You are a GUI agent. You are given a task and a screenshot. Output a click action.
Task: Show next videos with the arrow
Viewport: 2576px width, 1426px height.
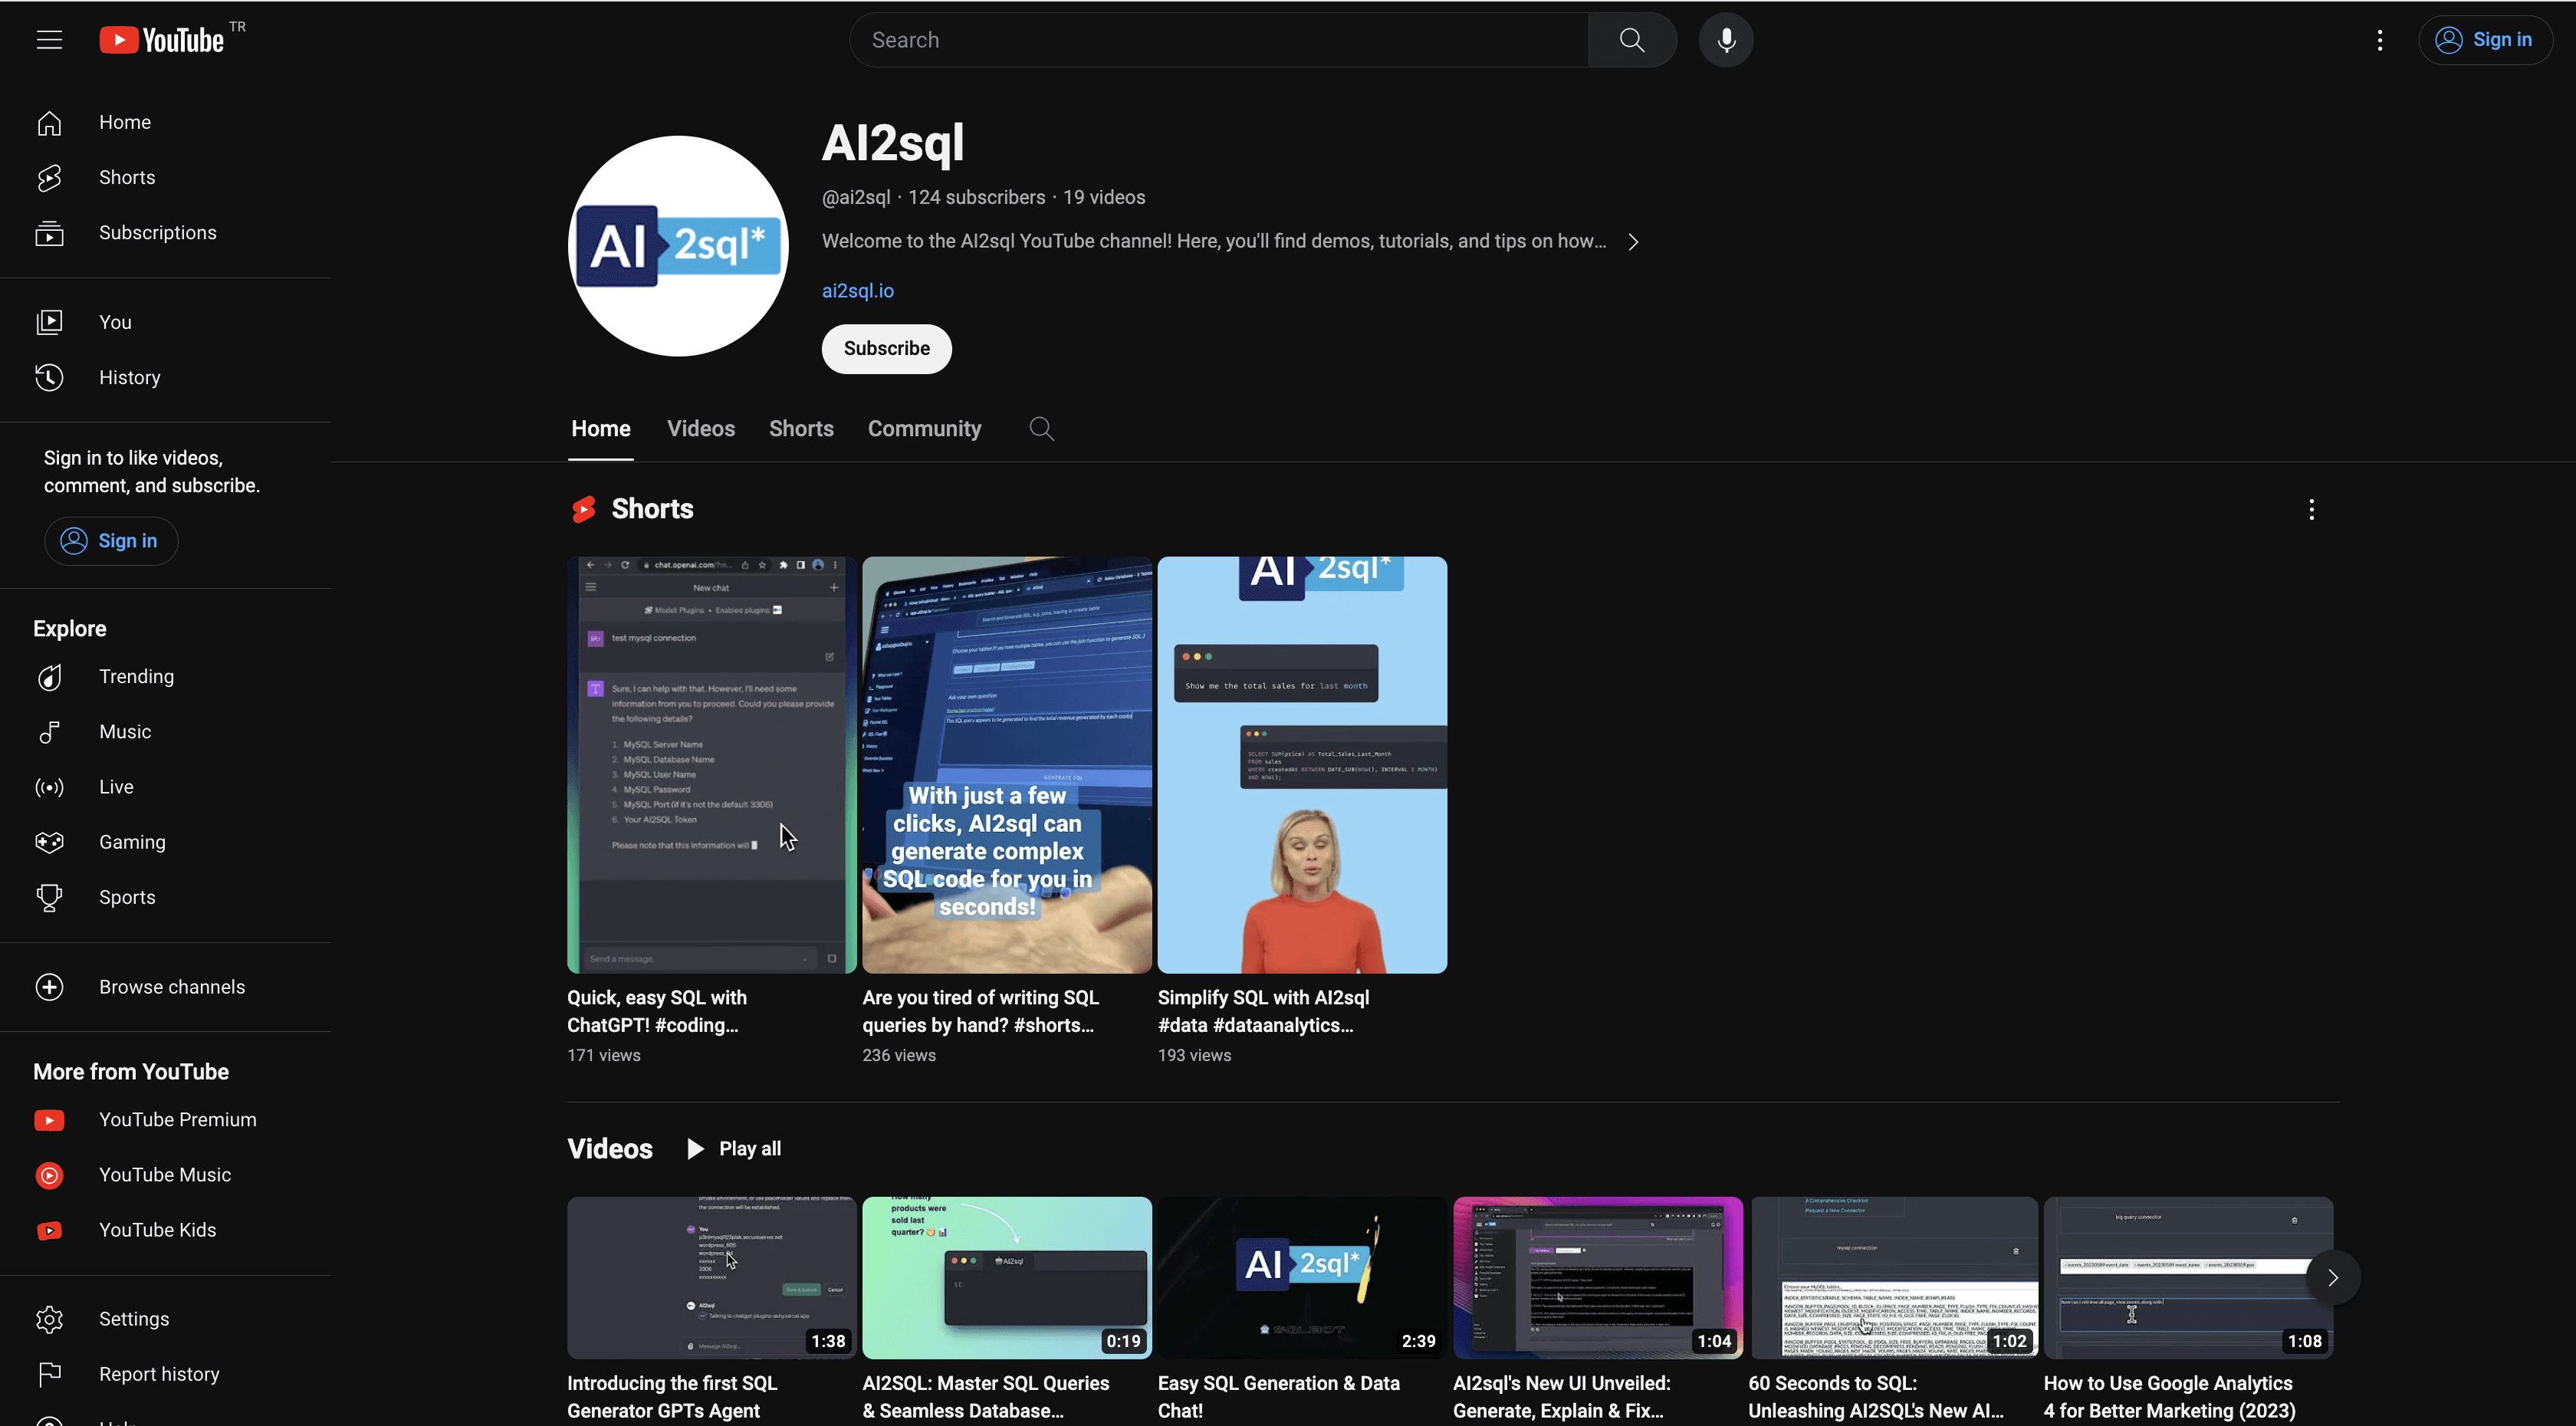[2332, 1277]
